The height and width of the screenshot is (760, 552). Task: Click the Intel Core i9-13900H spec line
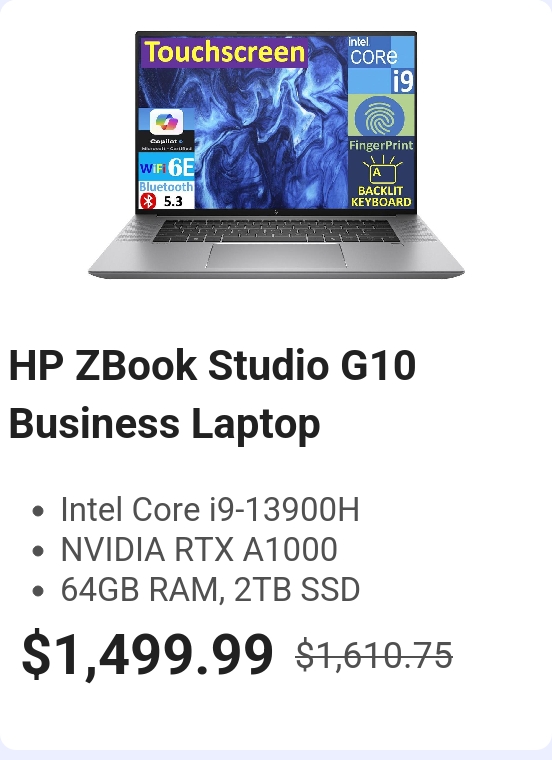(210, 509)
